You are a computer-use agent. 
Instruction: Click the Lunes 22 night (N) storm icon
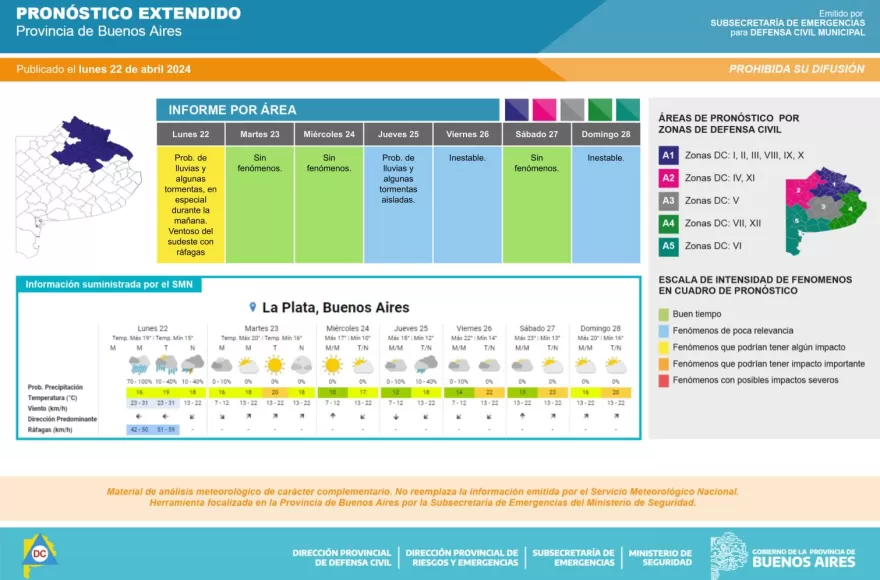click(192, 365)
